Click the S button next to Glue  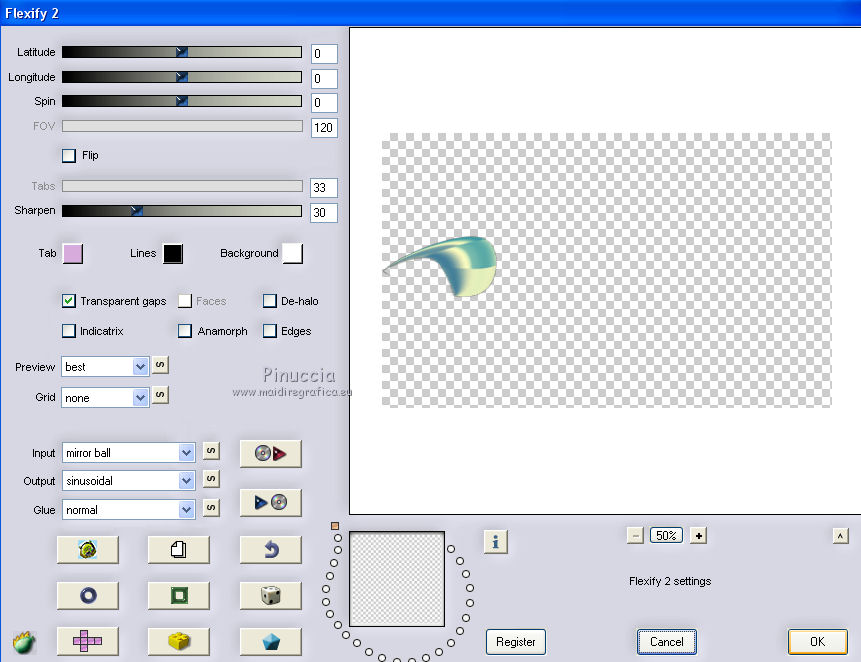pos(211,508)
